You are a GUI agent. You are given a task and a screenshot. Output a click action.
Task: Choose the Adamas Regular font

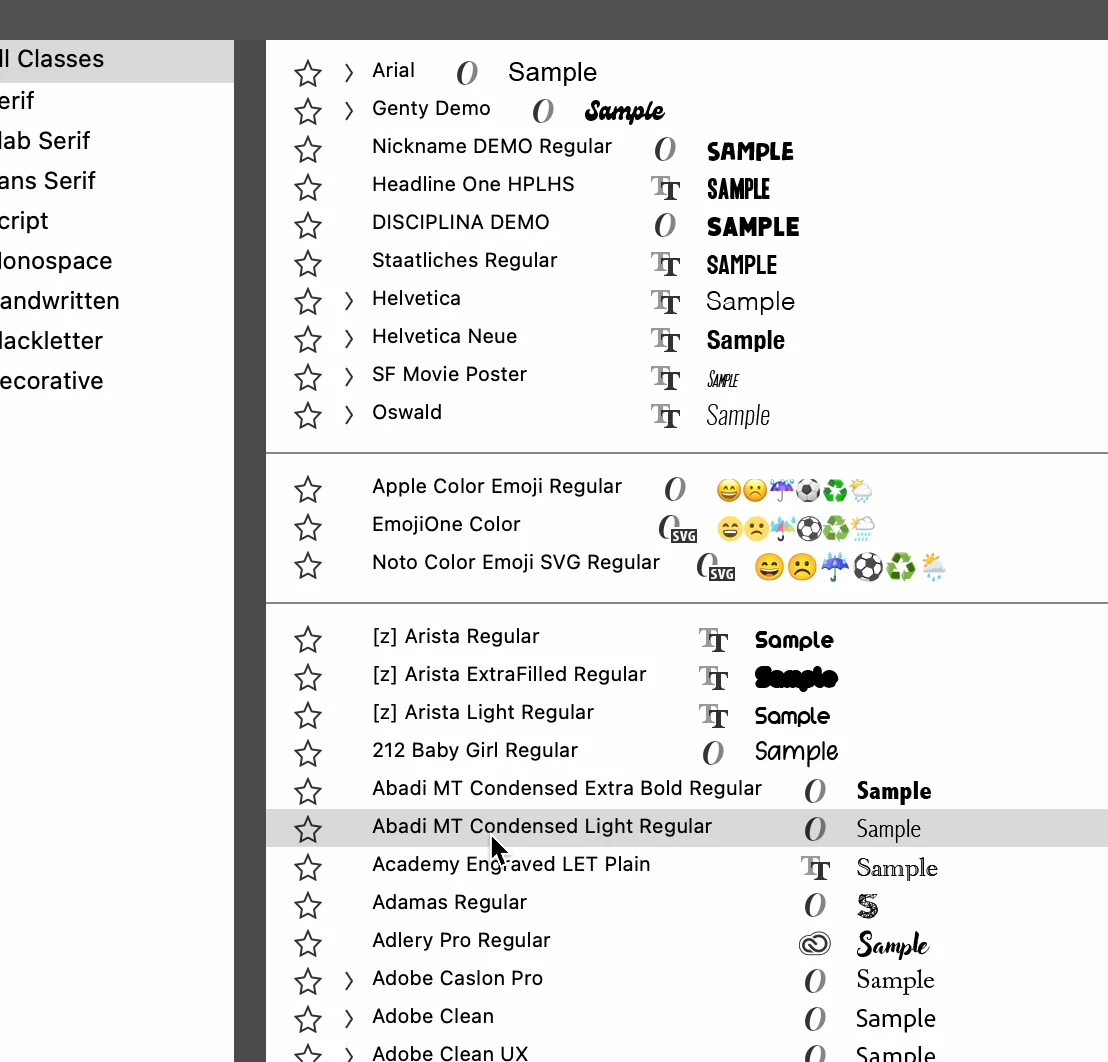coord(449,902)
